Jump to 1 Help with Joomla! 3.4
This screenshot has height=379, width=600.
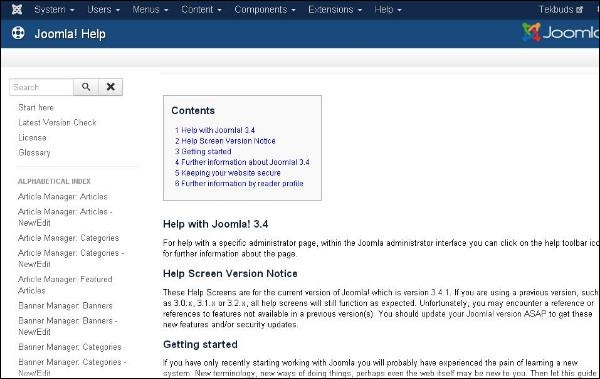coord(215,130)
